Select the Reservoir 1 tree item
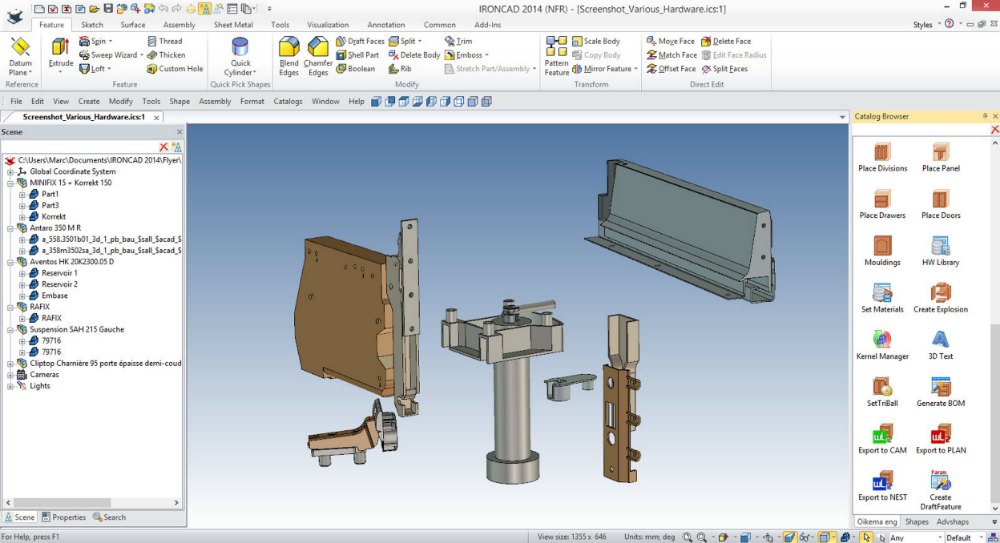1000x543 pixels. click(59, 273)
